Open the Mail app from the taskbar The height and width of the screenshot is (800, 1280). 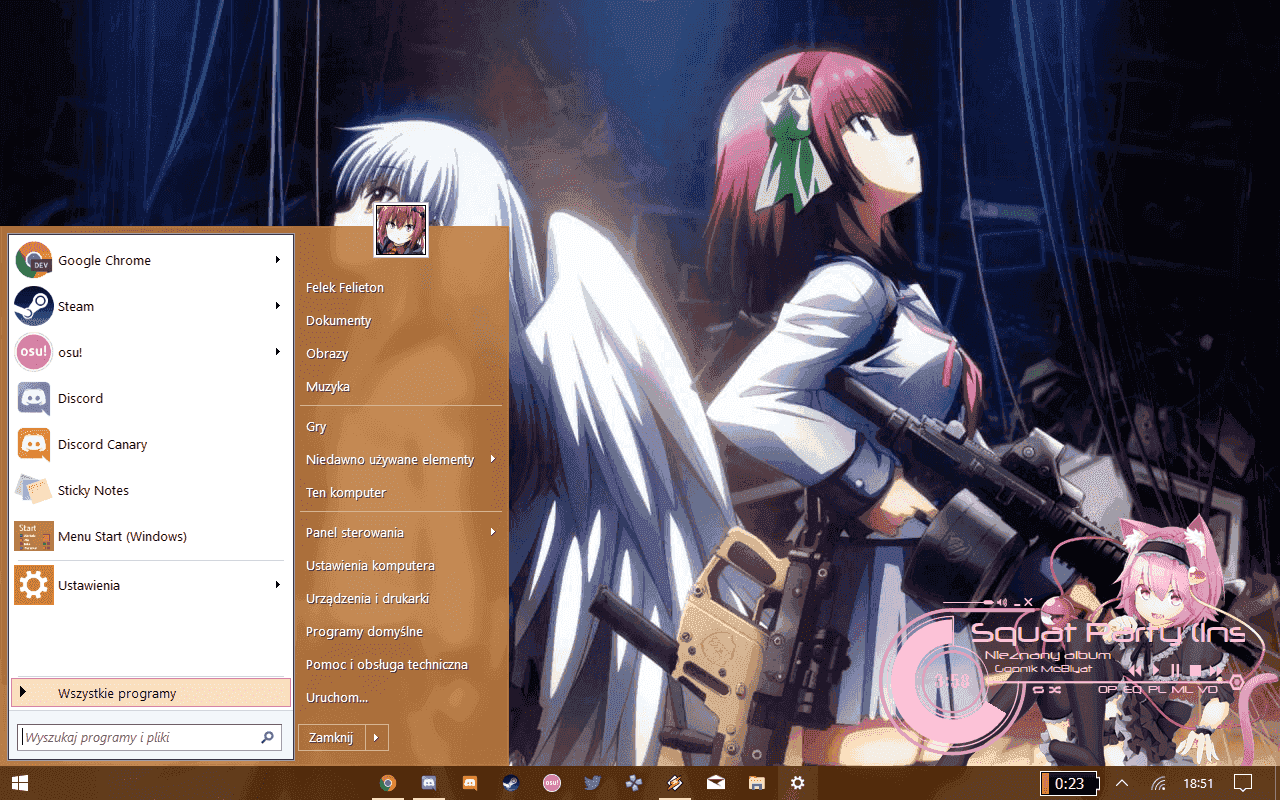coord(715,783)
